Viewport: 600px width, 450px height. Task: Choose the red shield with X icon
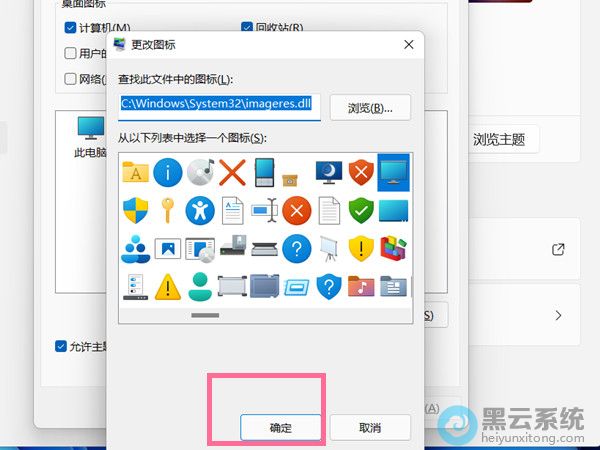(361, 173)
